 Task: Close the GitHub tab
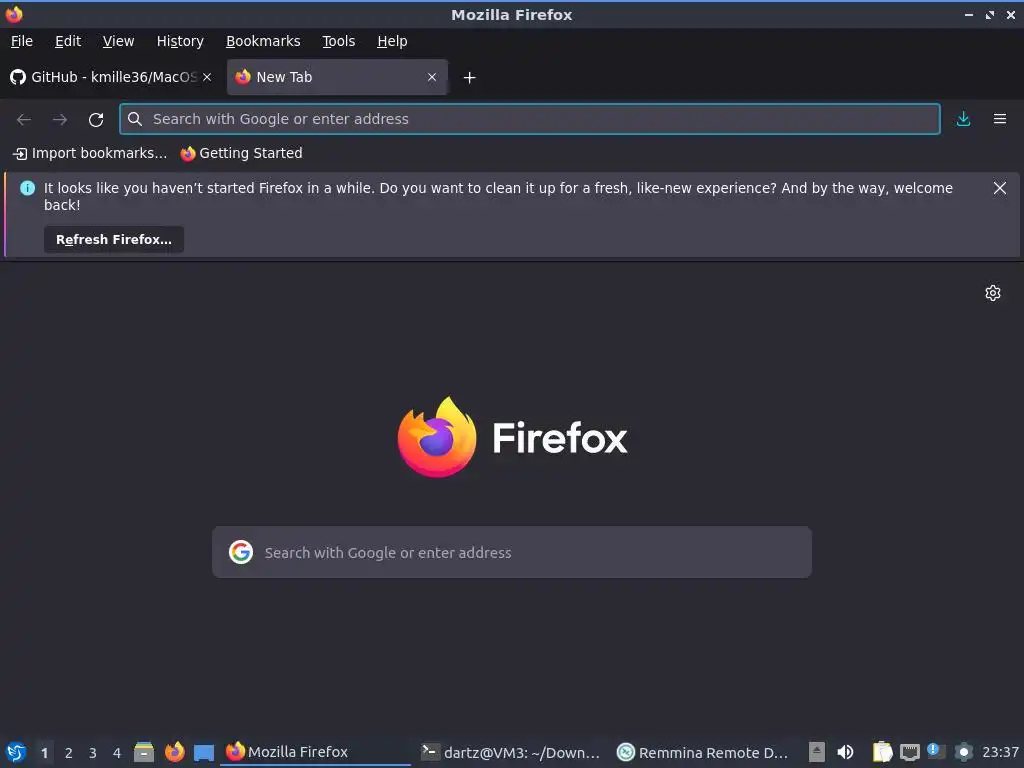(x=207, y=77)
